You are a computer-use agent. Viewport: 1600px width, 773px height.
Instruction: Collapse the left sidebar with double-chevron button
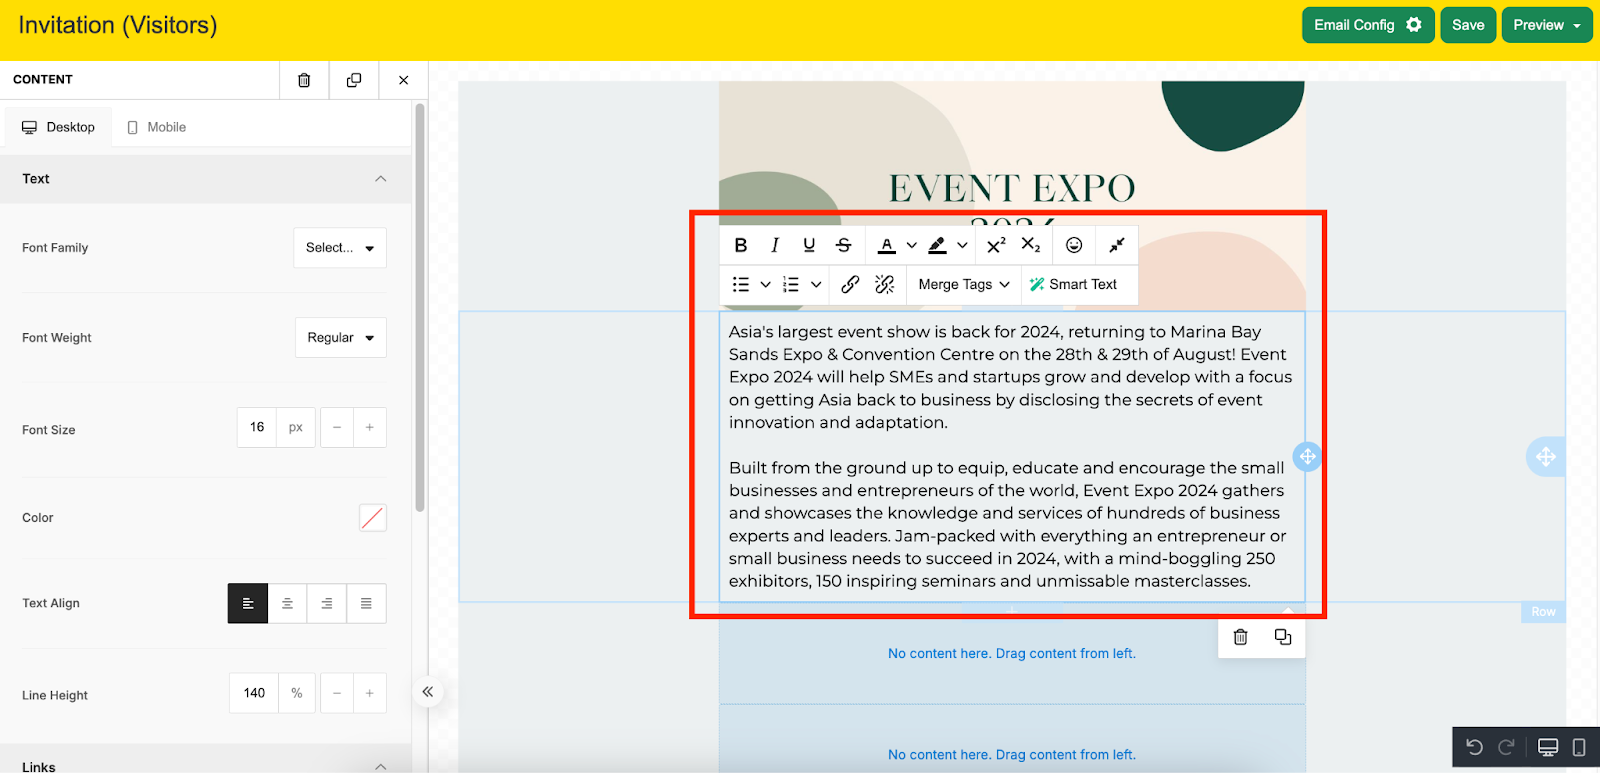[x=428, y=692]
